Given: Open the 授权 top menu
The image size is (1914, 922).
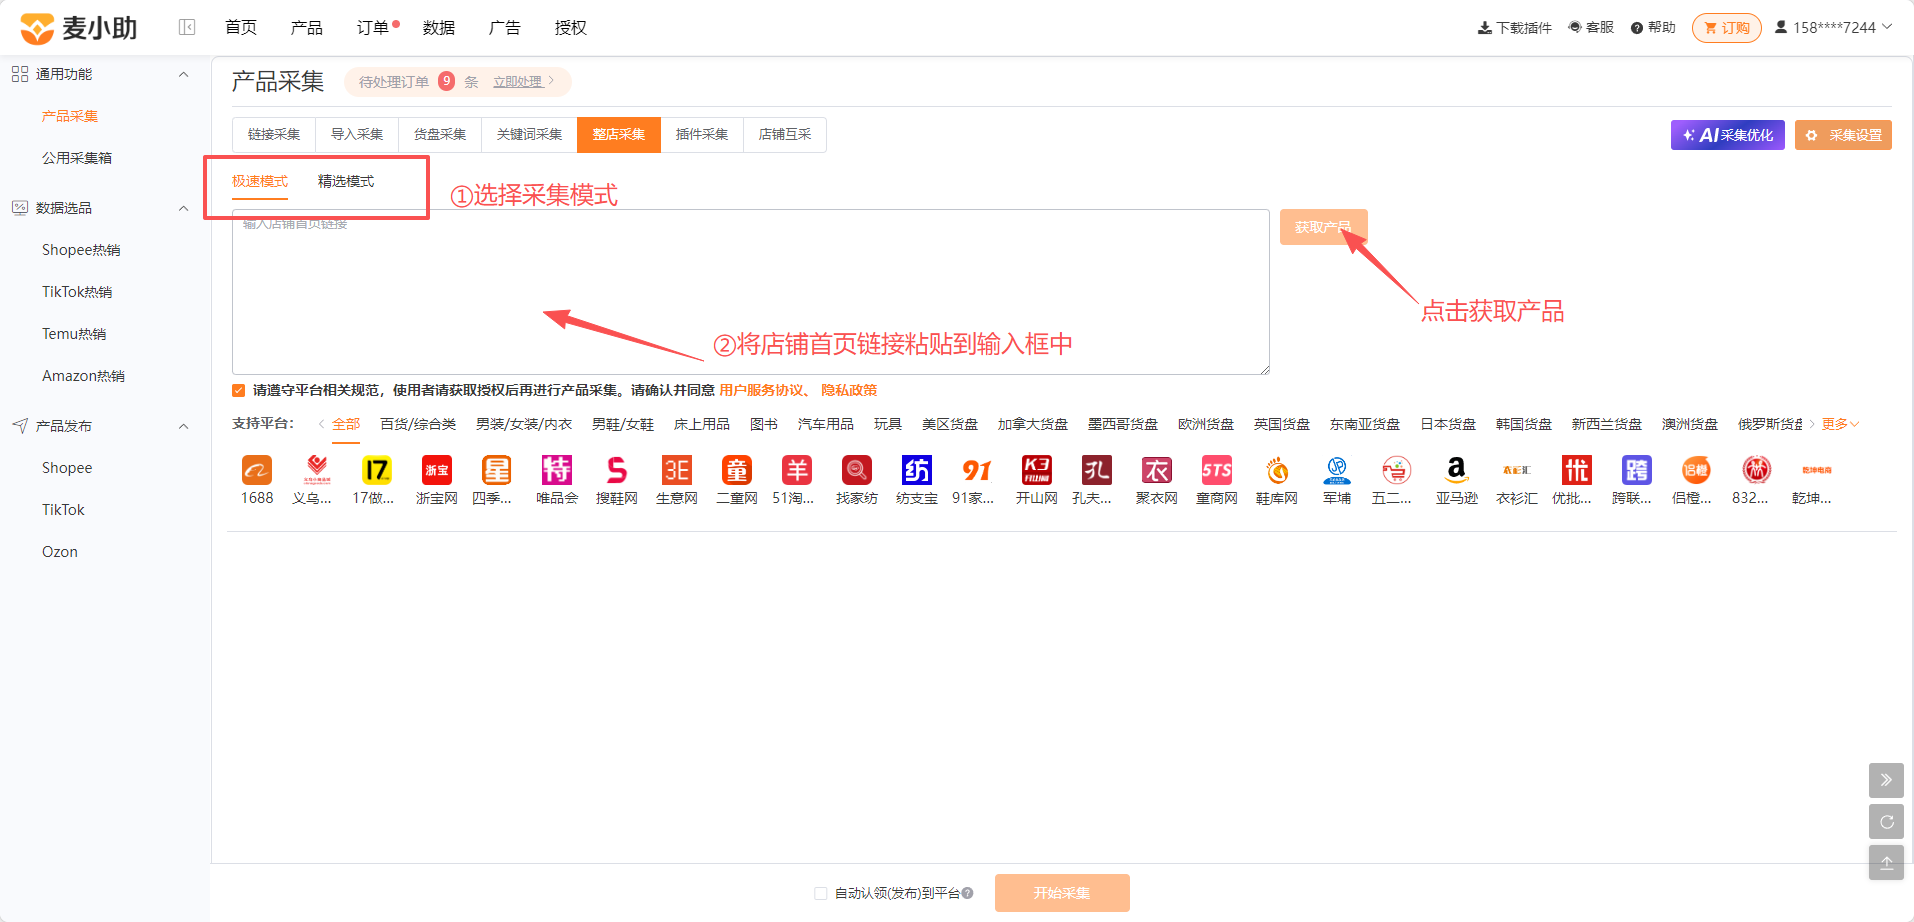Looking at the screenshot, I should coord(571,28).
